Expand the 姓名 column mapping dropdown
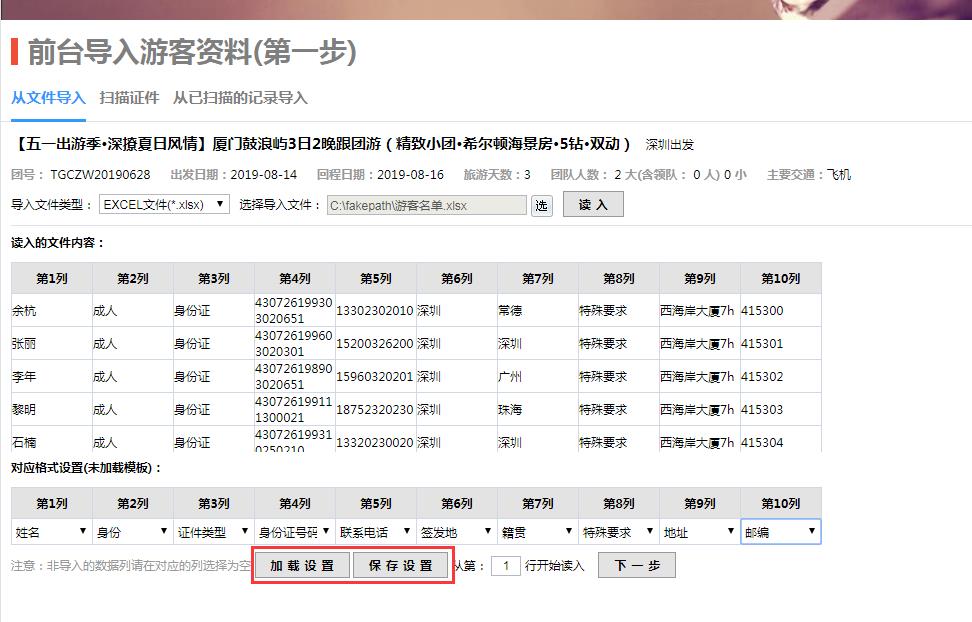This screenshot has width=972, height=622. coord(52,532)
